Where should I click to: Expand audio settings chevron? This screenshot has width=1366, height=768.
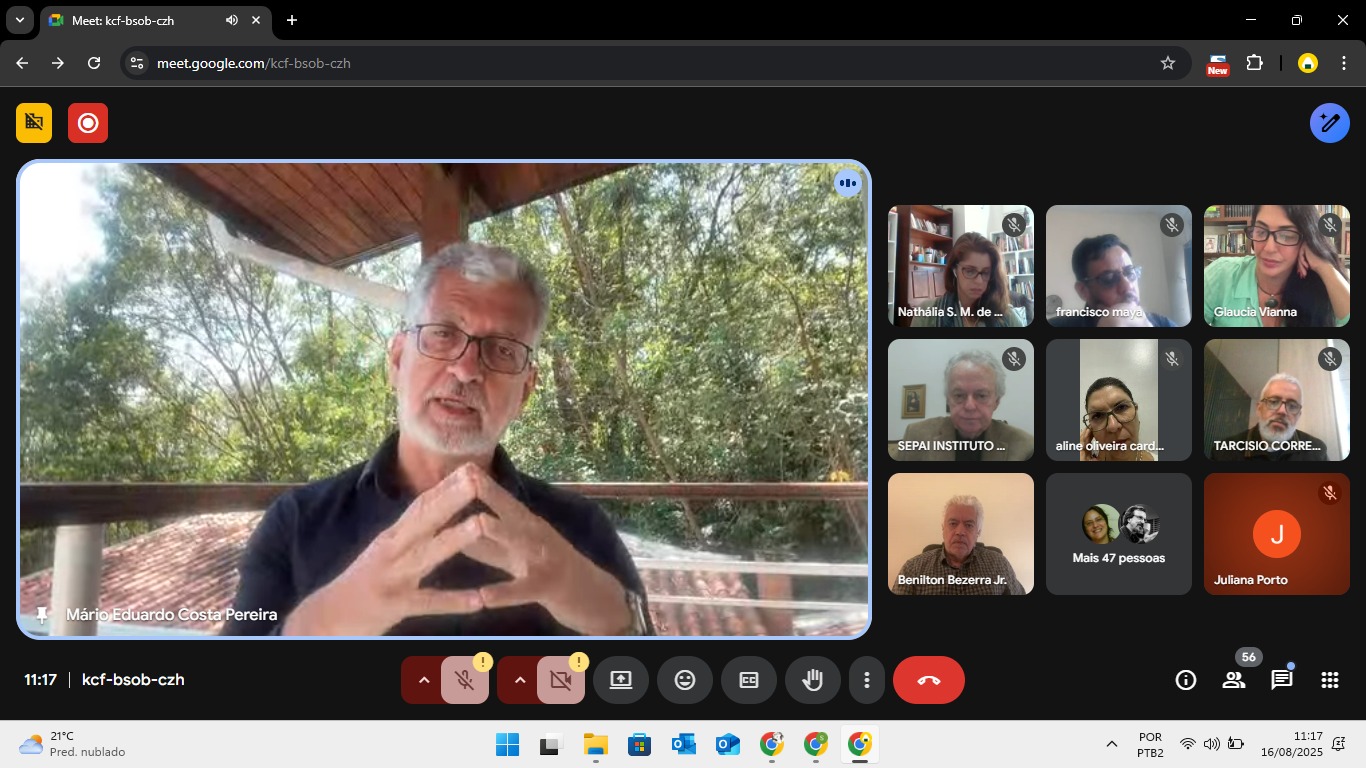(423, 680)
